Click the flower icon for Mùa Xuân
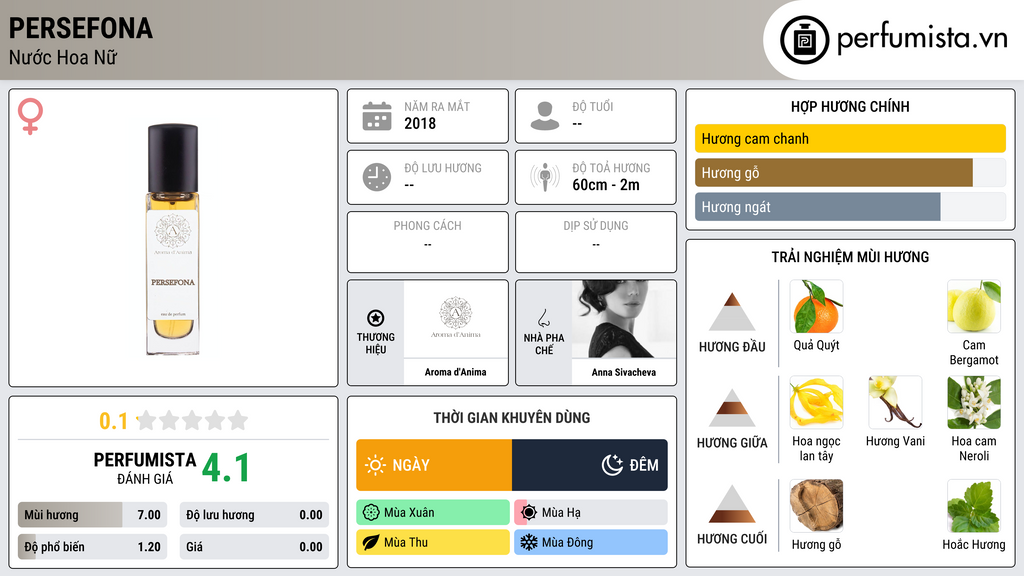 click(371, 513)
